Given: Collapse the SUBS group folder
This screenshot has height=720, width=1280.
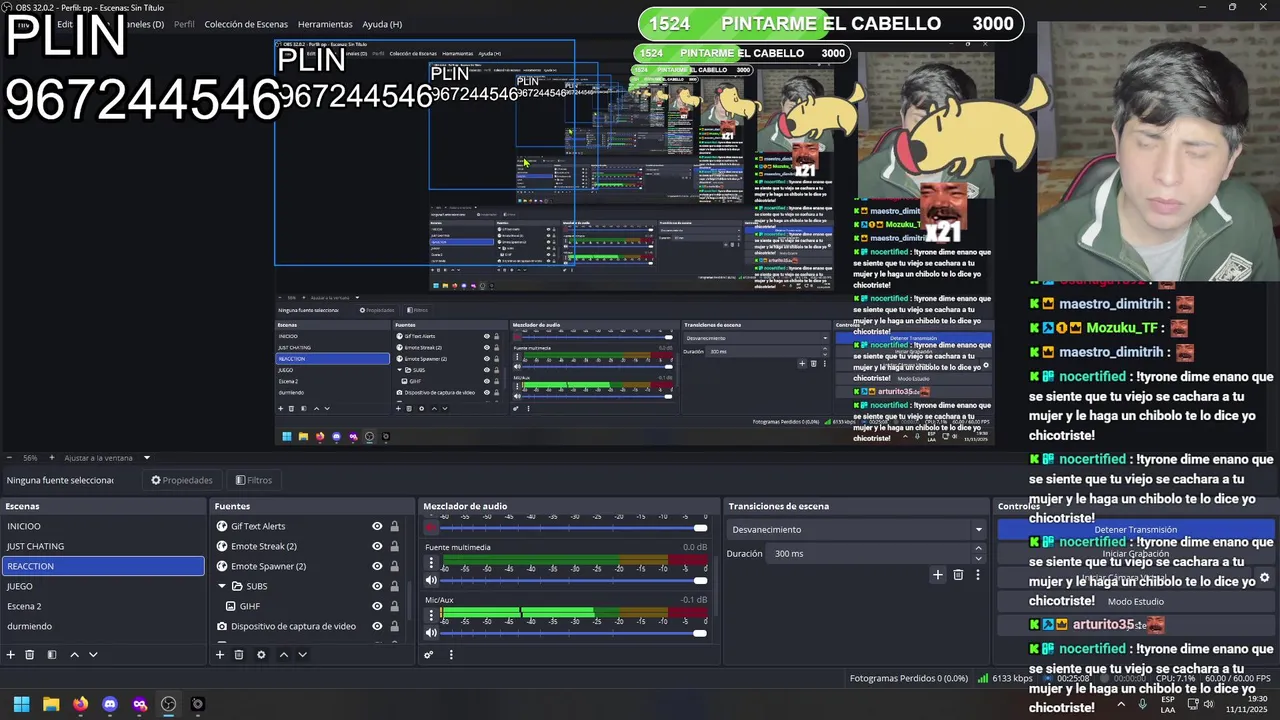Looking at the screenshot, I should point(222,586).
